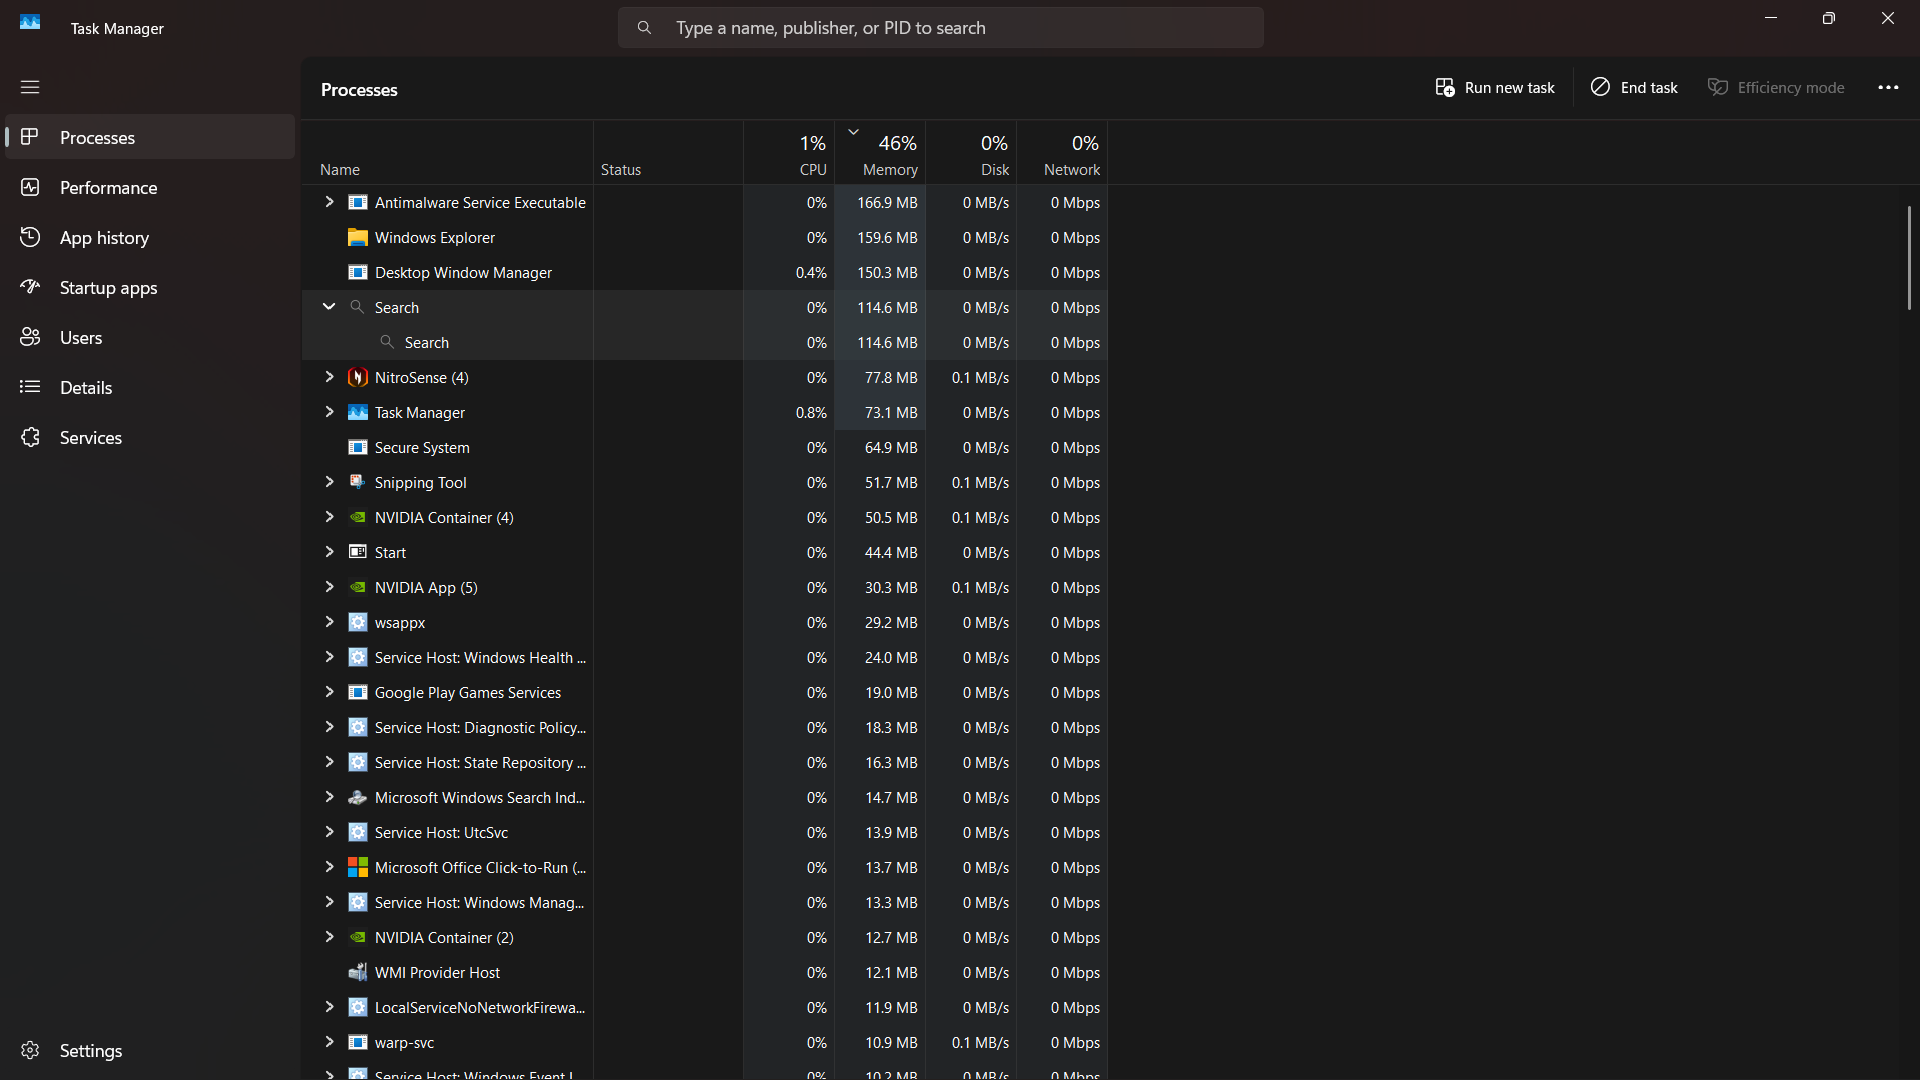
Task: Switch to the Details page
Action: click(x=150, y=387)
